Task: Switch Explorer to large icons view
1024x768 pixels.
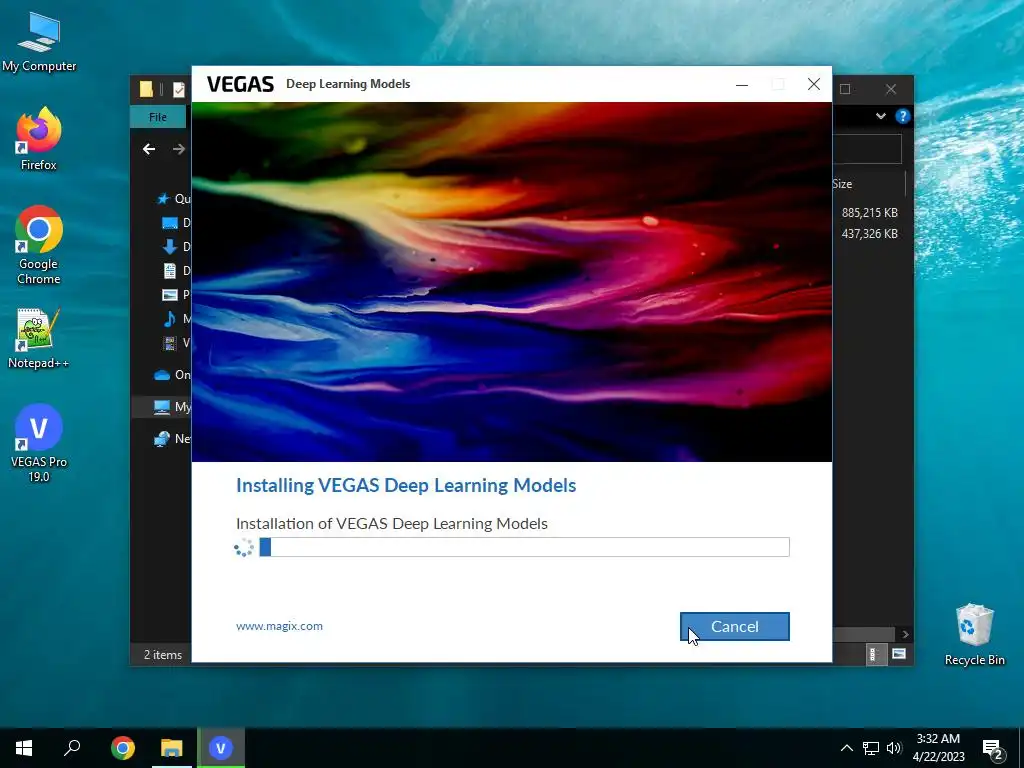Action: pyautogui.click(x=899, y=654)
